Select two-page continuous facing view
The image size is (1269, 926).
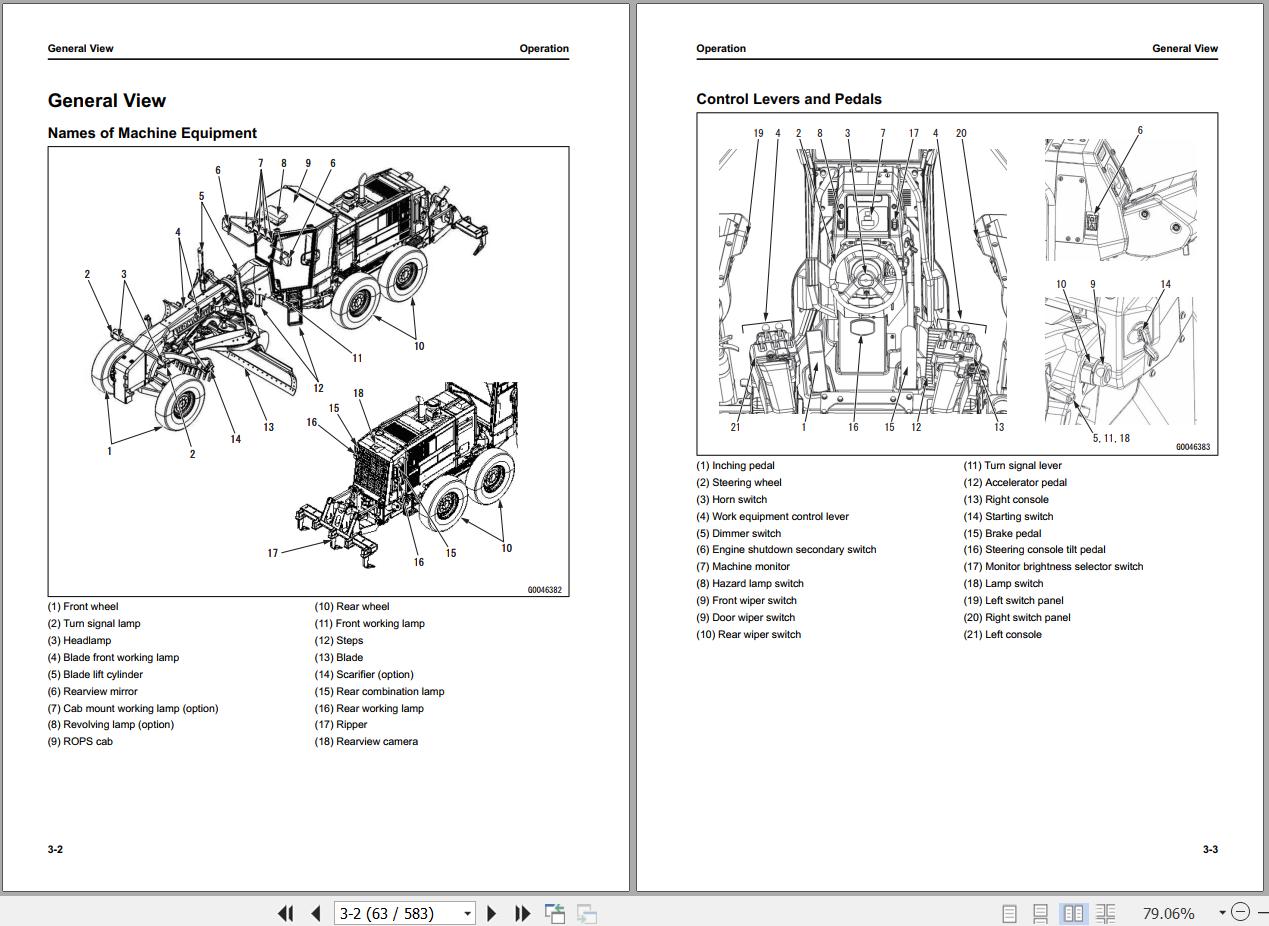coord(1105,913)
